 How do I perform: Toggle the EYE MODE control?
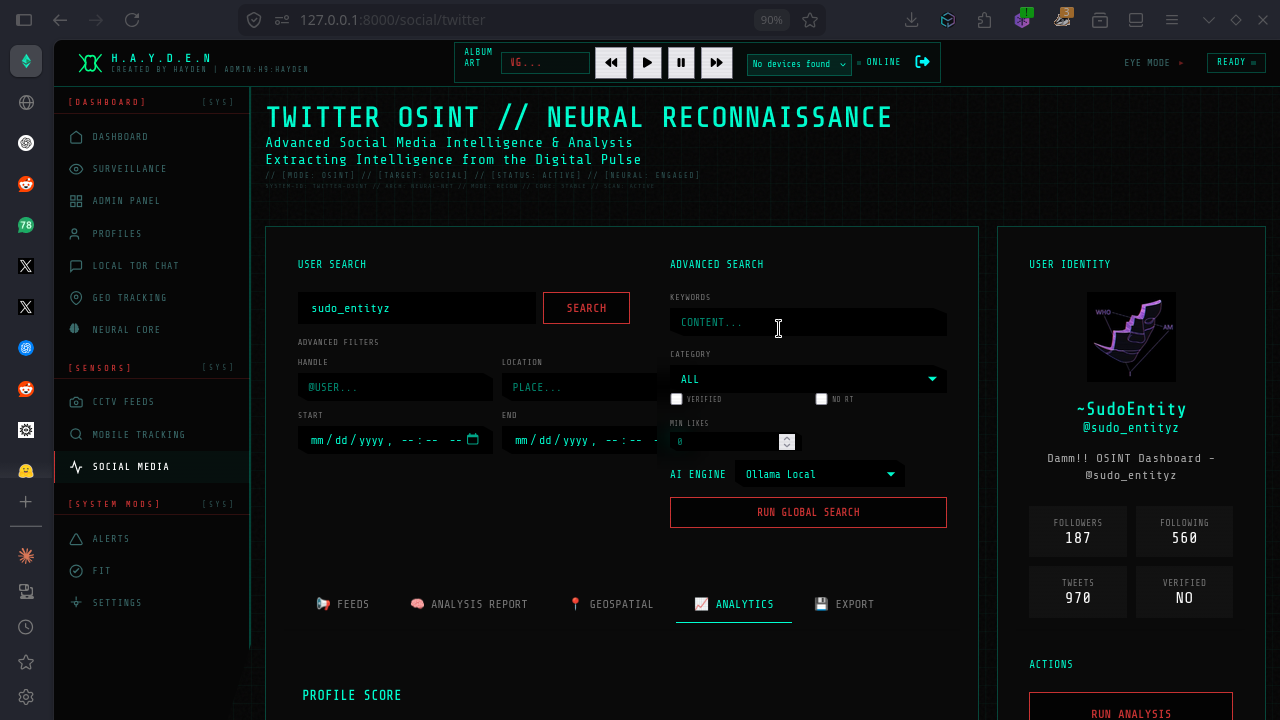coord(1153,63)
